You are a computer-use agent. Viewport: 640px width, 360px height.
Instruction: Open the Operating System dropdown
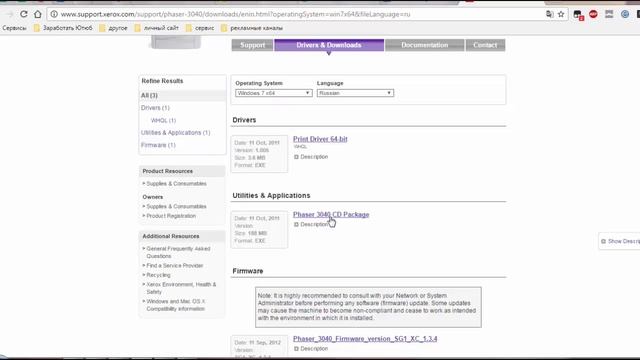point(273,93)
